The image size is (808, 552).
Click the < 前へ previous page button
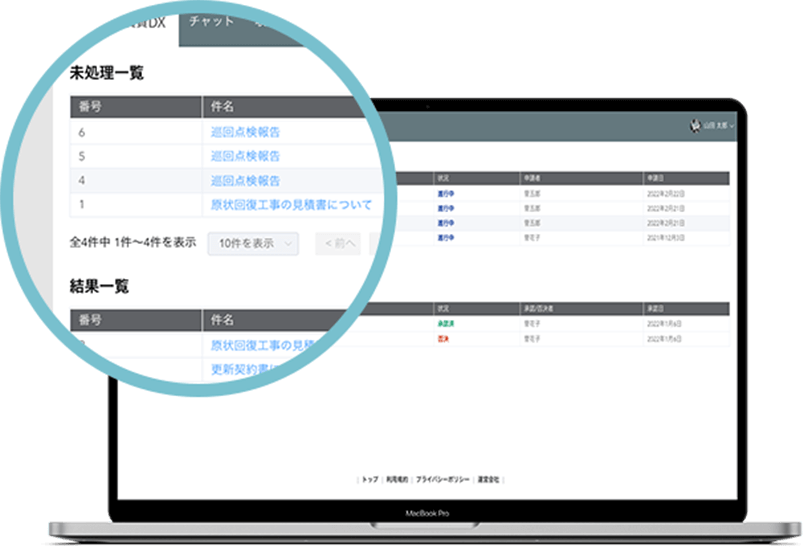tap(336, 243)
